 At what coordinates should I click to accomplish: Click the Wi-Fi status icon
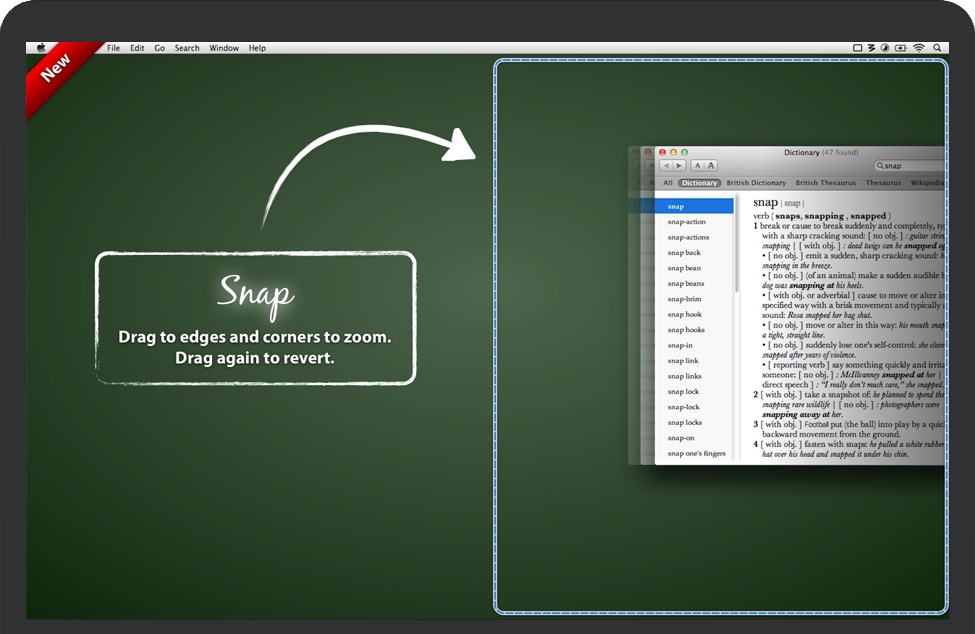point(918,48)
